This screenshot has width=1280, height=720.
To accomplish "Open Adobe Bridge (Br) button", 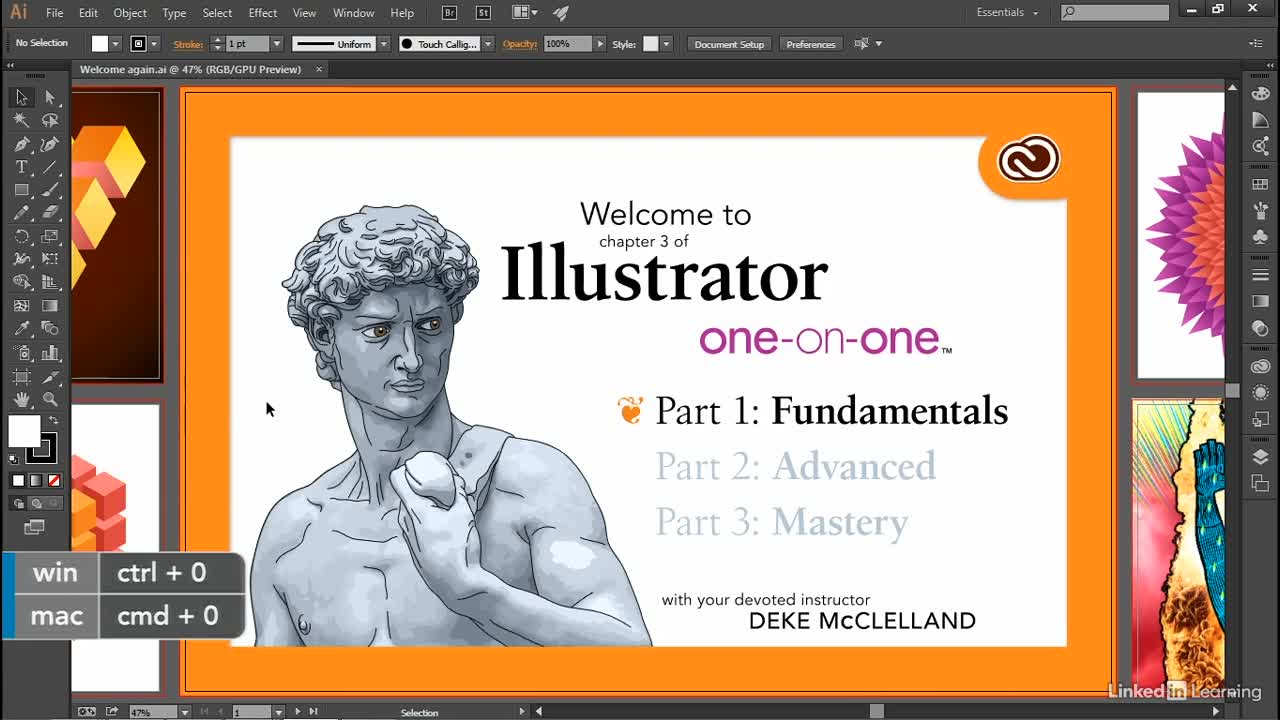I will (449, 13).
